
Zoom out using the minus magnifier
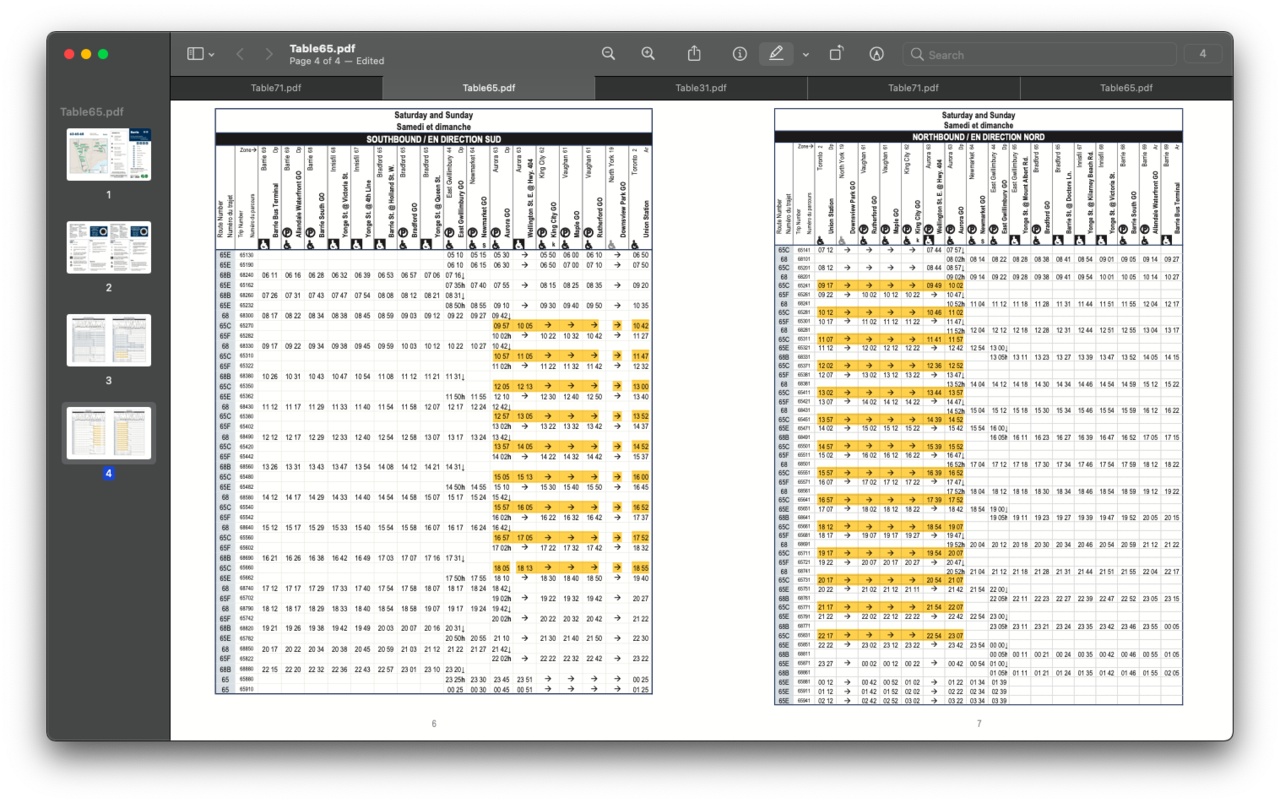click(608, 54)
